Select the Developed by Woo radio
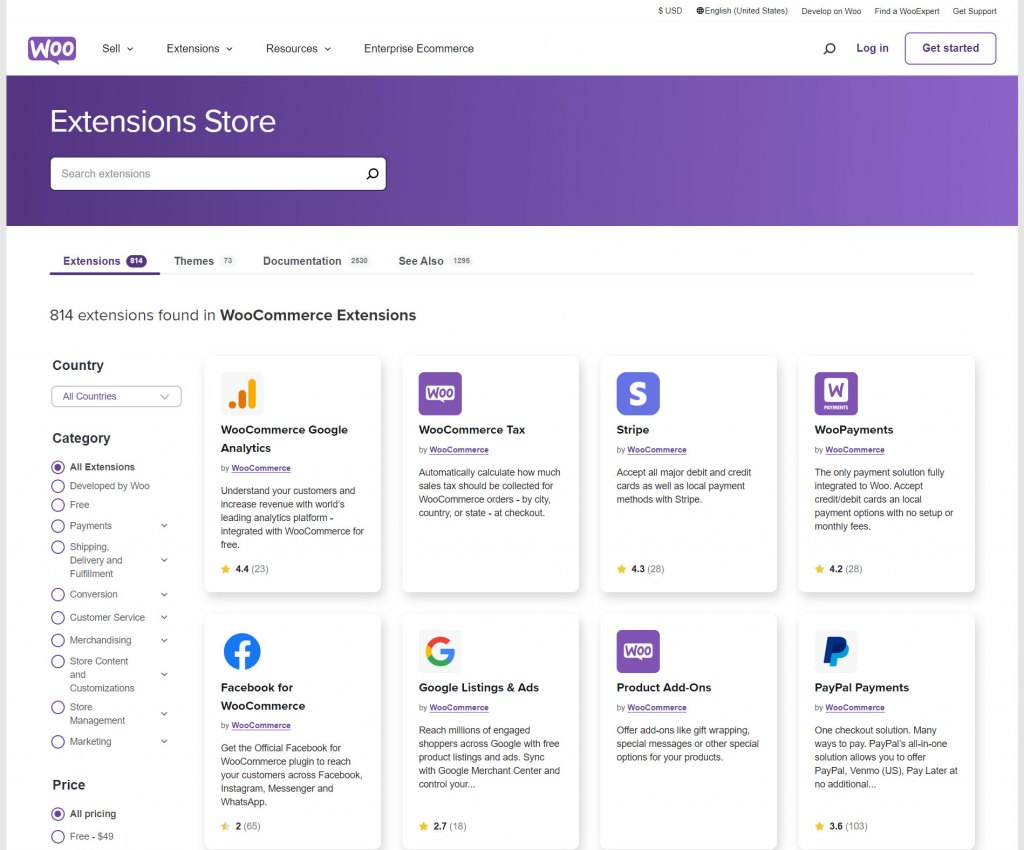 (x=58, y=486)
